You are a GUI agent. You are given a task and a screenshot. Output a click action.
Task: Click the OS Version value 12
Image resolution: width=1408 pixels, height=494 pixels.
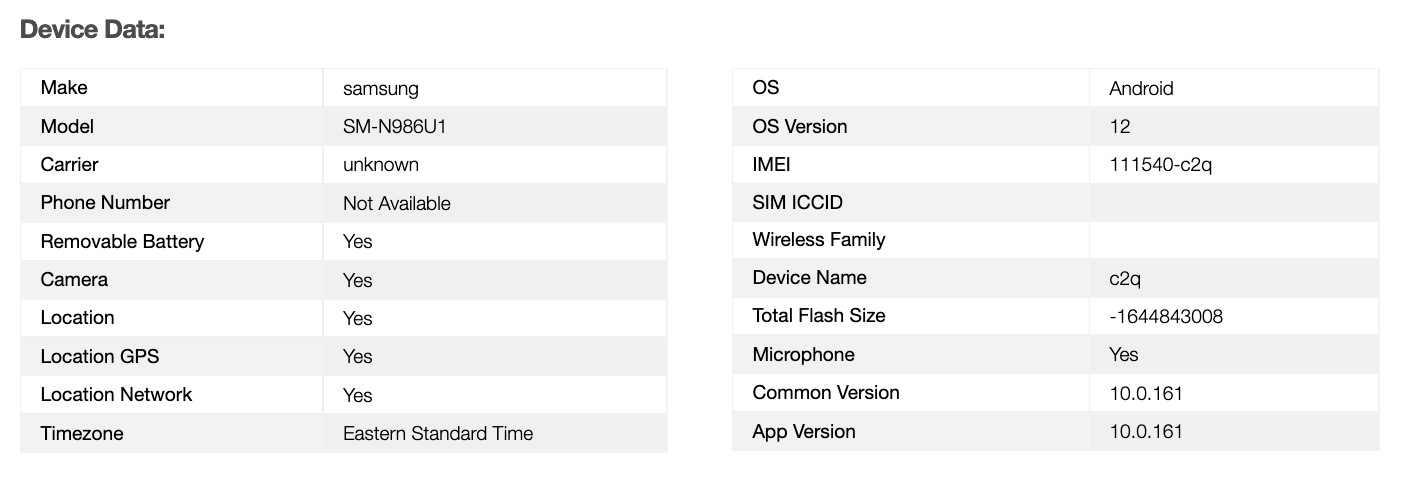click(x=1119, y=127)
